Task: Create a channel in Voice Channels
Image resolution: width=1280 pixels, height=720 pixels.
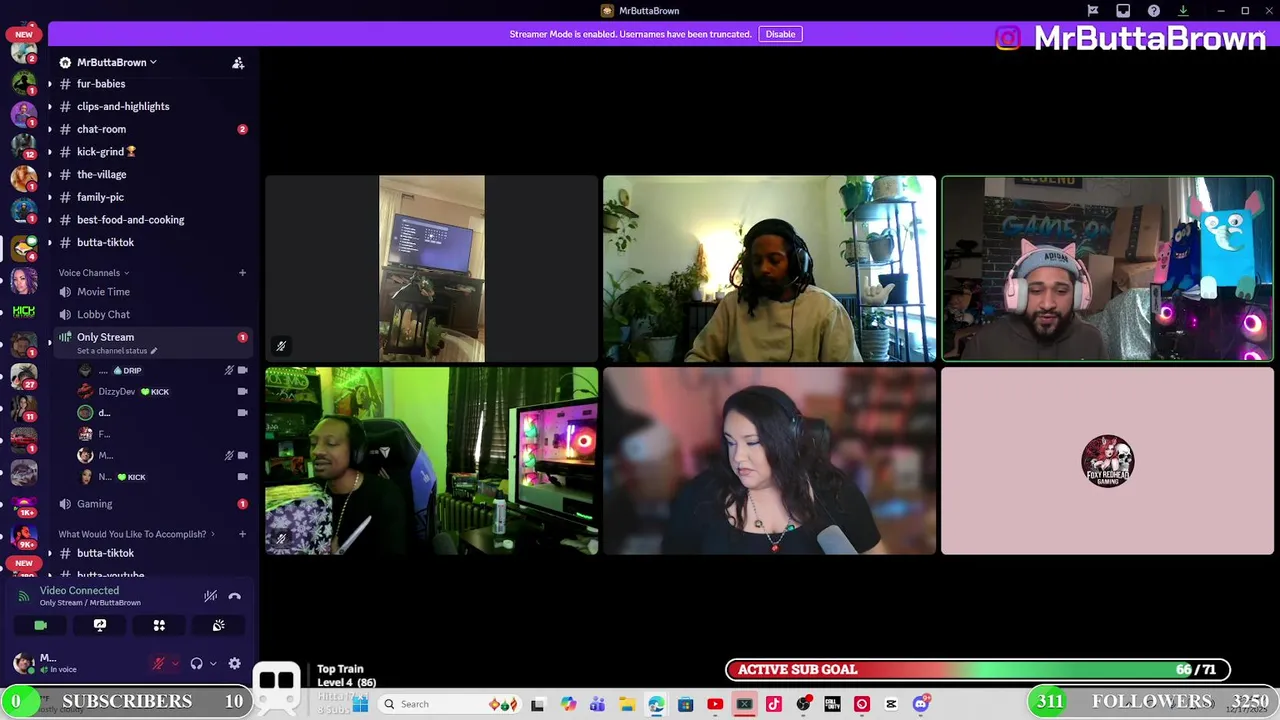Action: coord(242,273)
